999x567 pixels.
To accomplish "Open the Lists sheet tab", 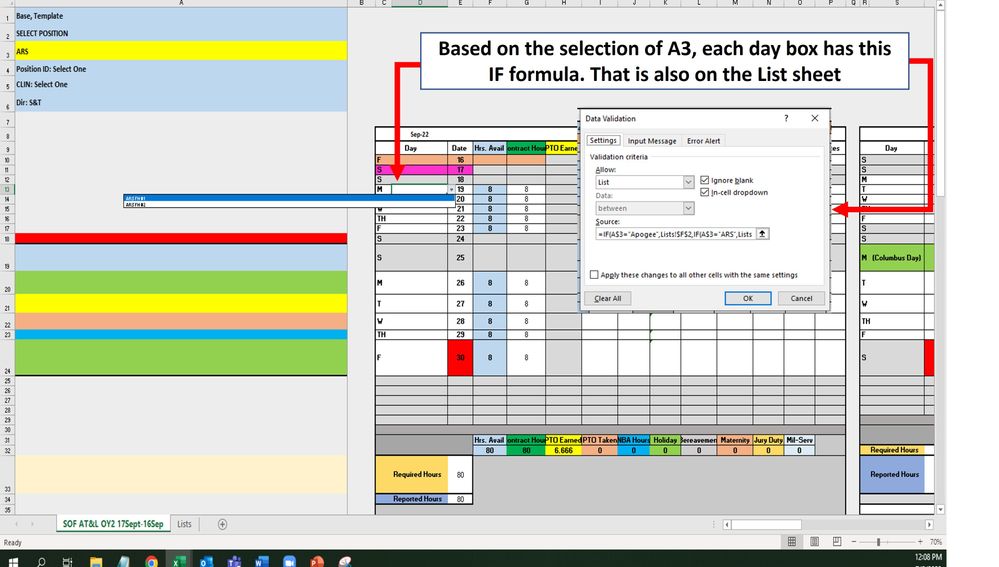I will (184, 524).
